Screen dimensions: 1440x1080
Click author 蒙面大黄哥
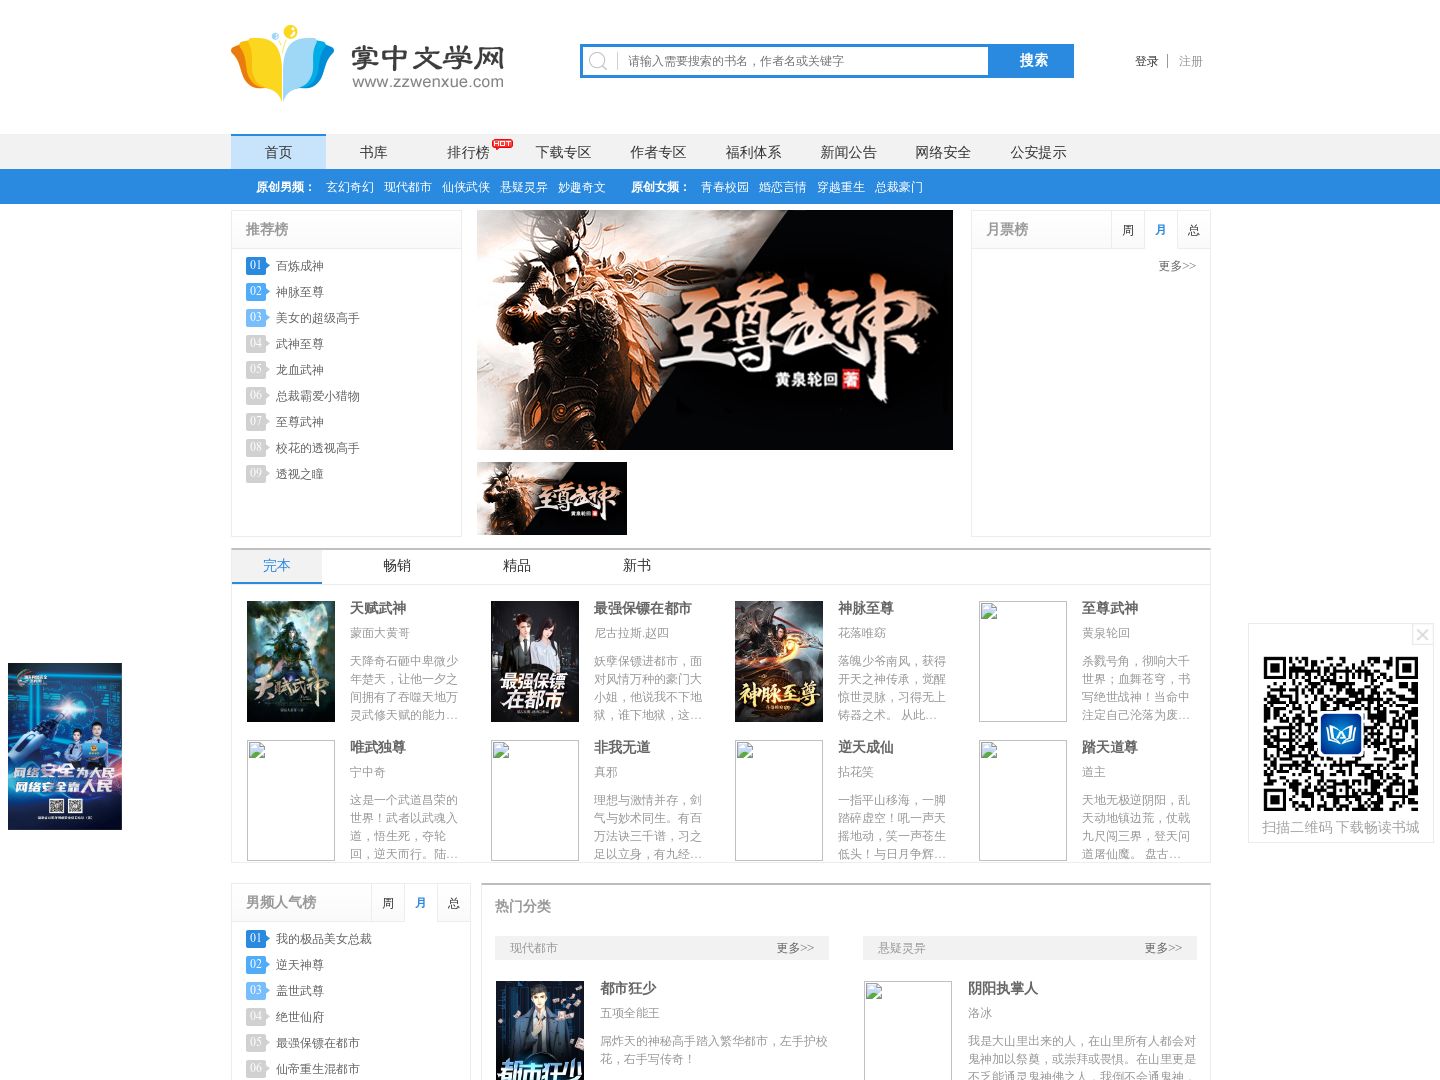coord(380,633)
